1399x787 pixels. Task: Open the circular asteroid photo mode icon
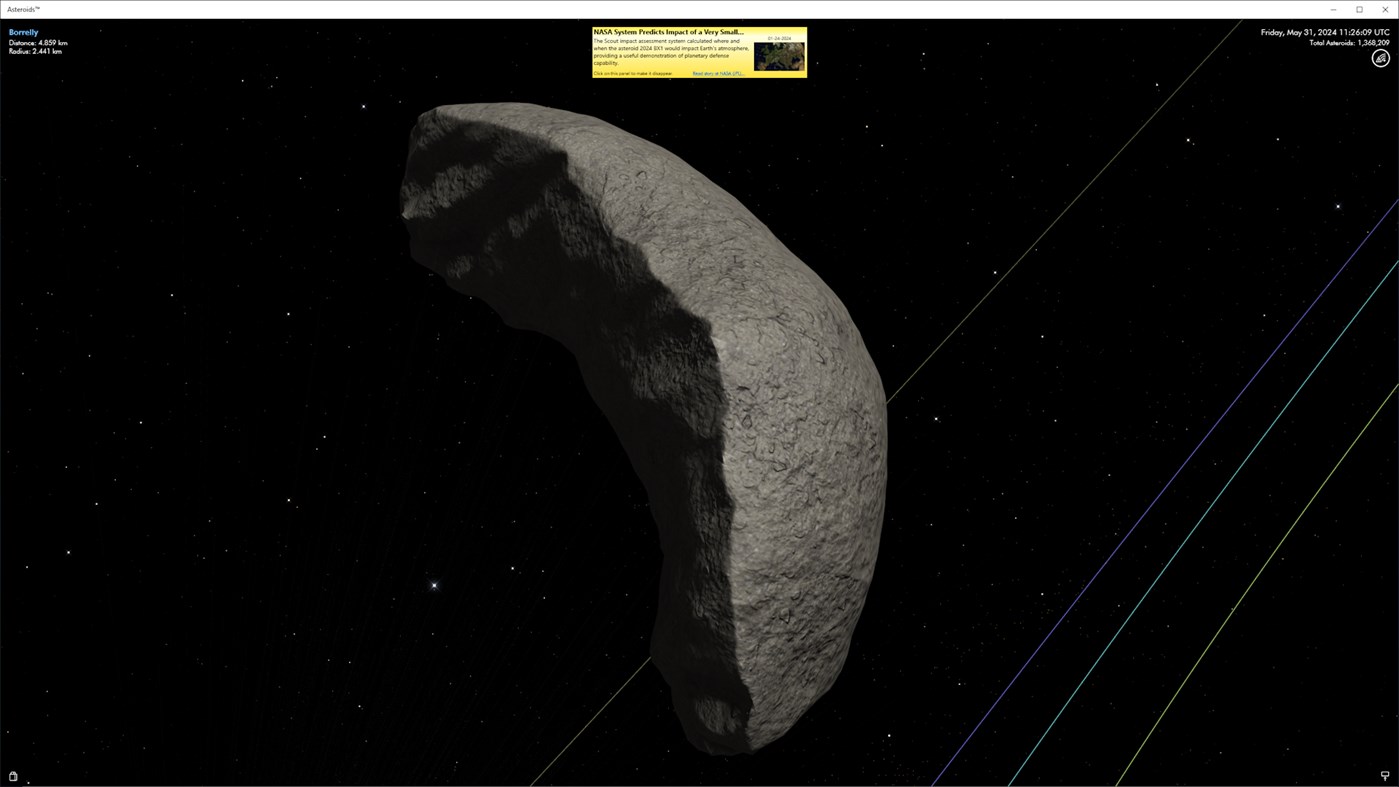coord(1379,57)
